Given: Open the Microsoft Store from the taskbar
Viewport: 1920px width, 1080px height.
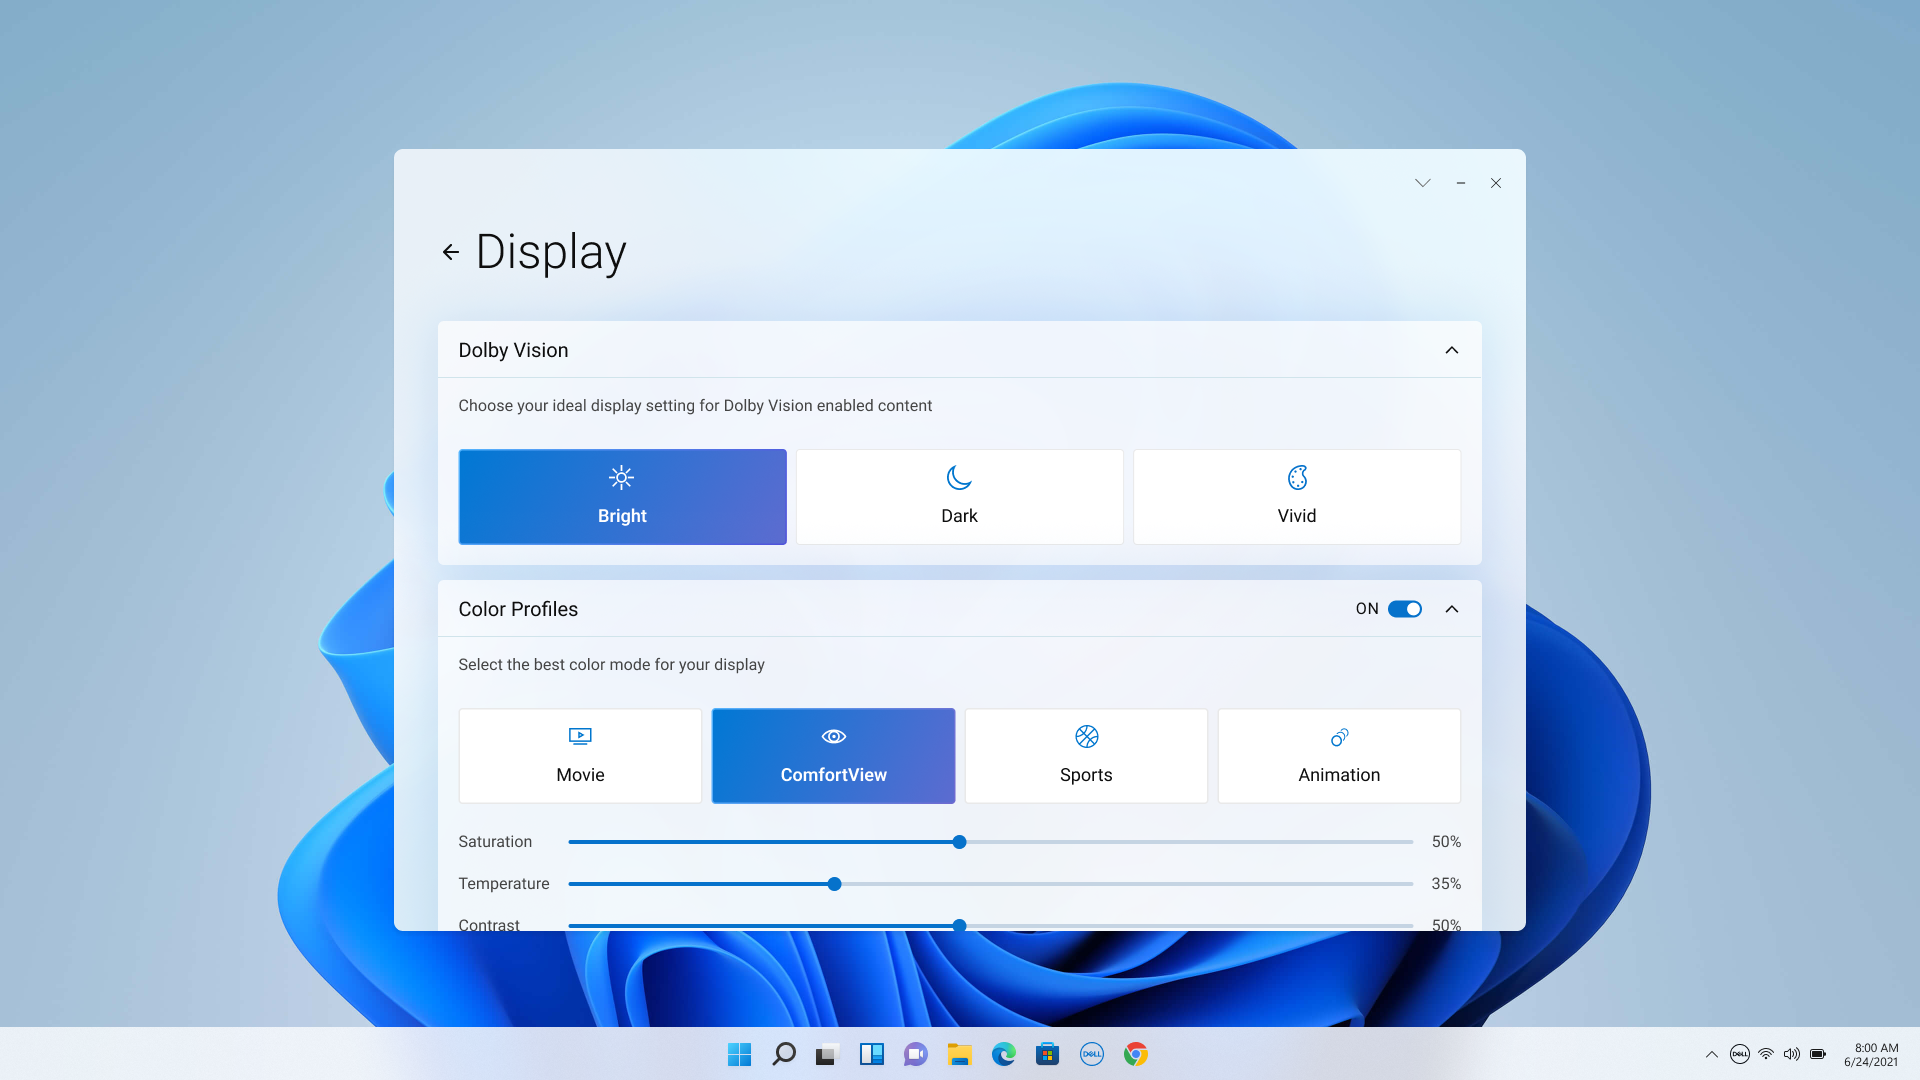Looking at the screenshot, I should 1047,1053.
